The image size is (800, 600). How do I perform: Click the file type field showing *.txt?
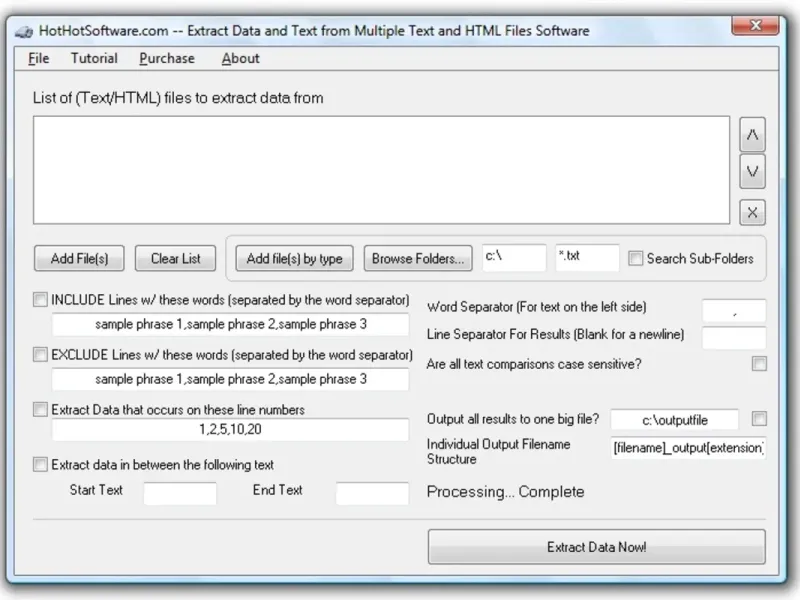coord(587,258)
